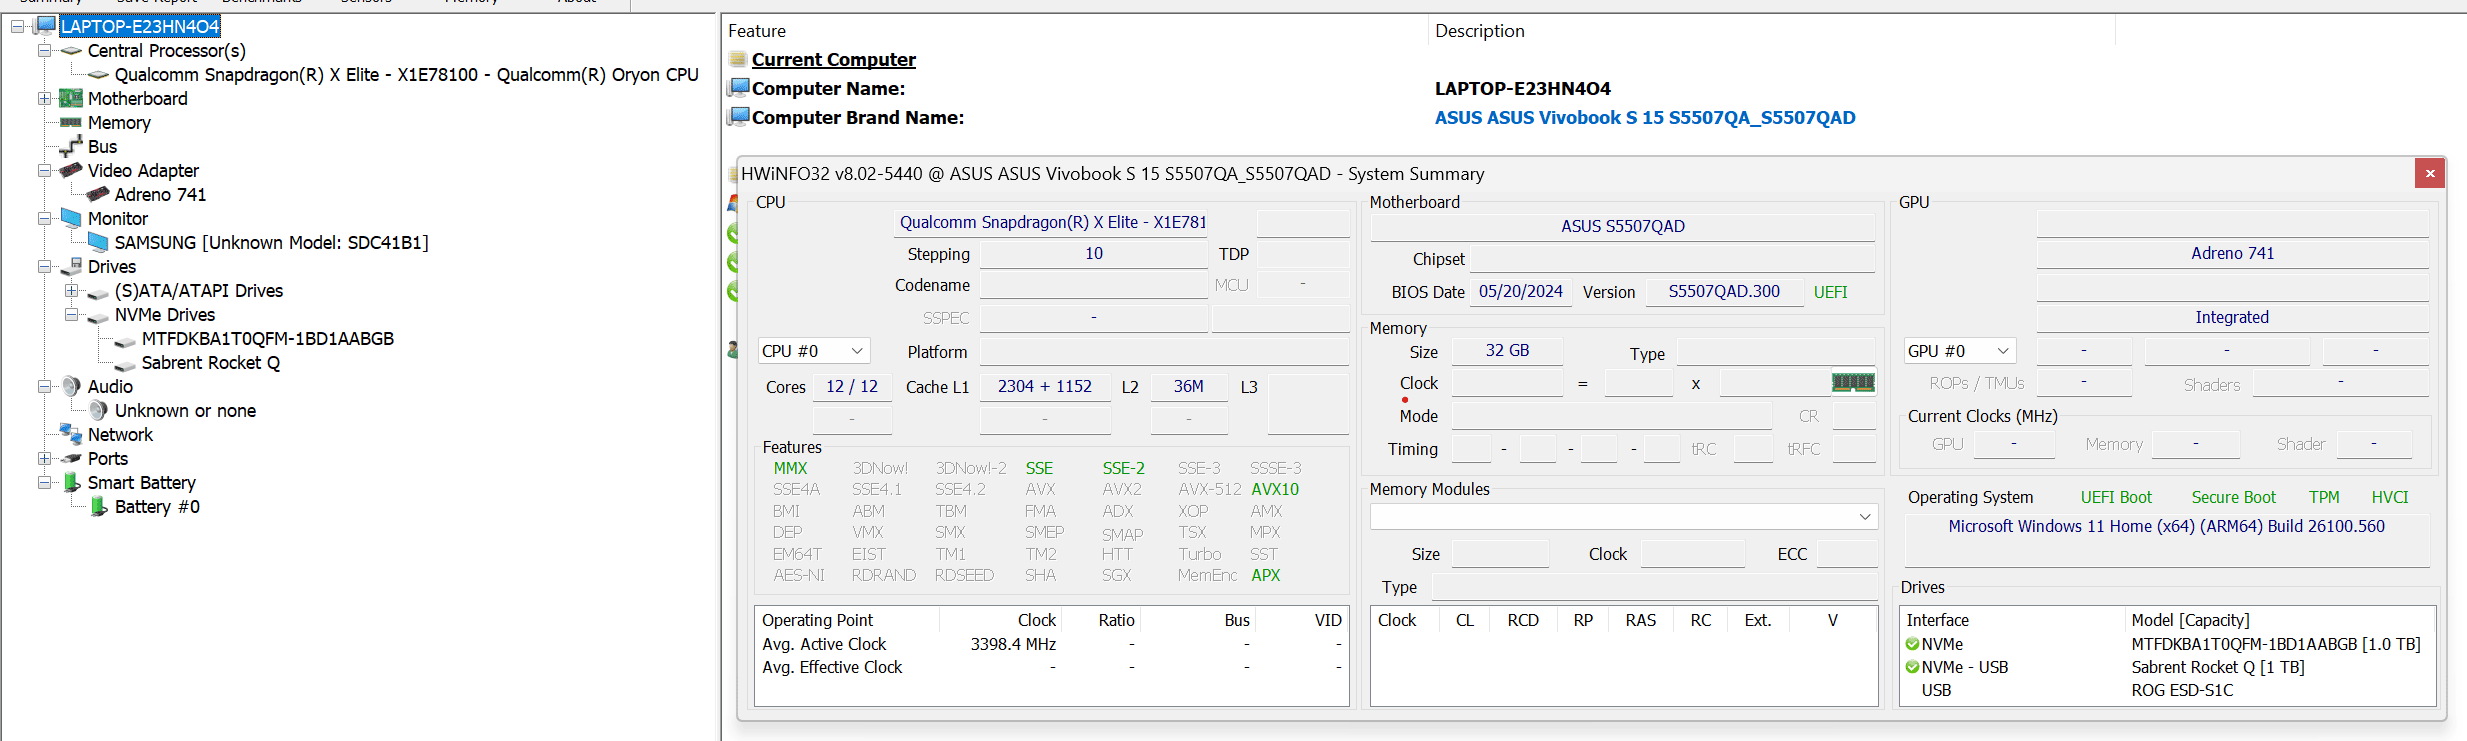2467x741 pixels.
Task: Expand the (S)ATA/ATAPI Drives node
Action: pyautogui.click(x=71, y=290)
